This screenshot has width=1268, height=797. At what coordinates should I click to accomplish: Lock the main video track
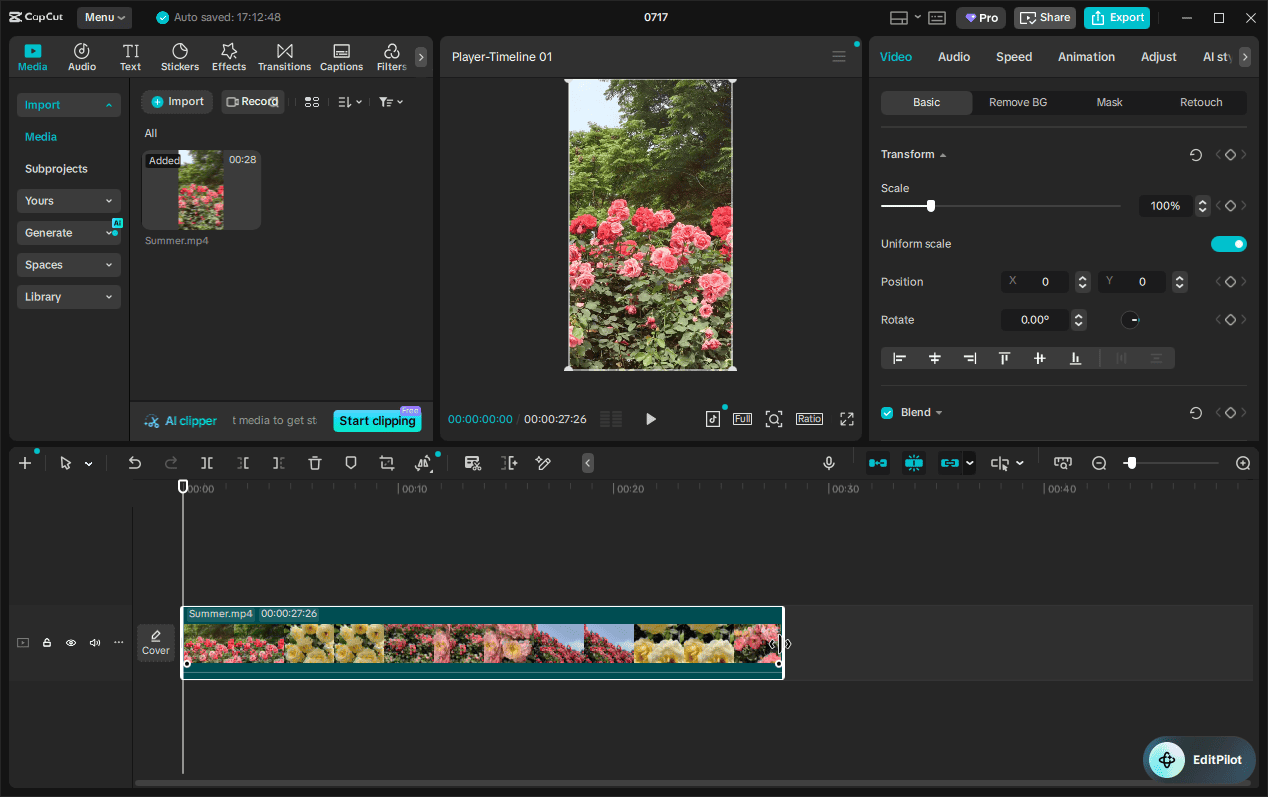pyautogui.click(x=47, y=643)
